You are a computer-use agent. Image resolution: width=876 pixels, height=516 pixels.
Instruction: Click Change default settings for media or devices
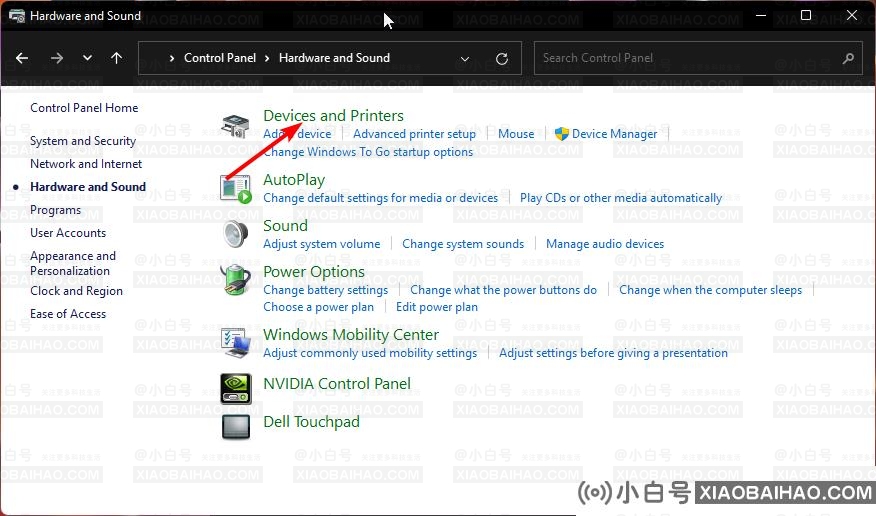click(x=380, y=198)
